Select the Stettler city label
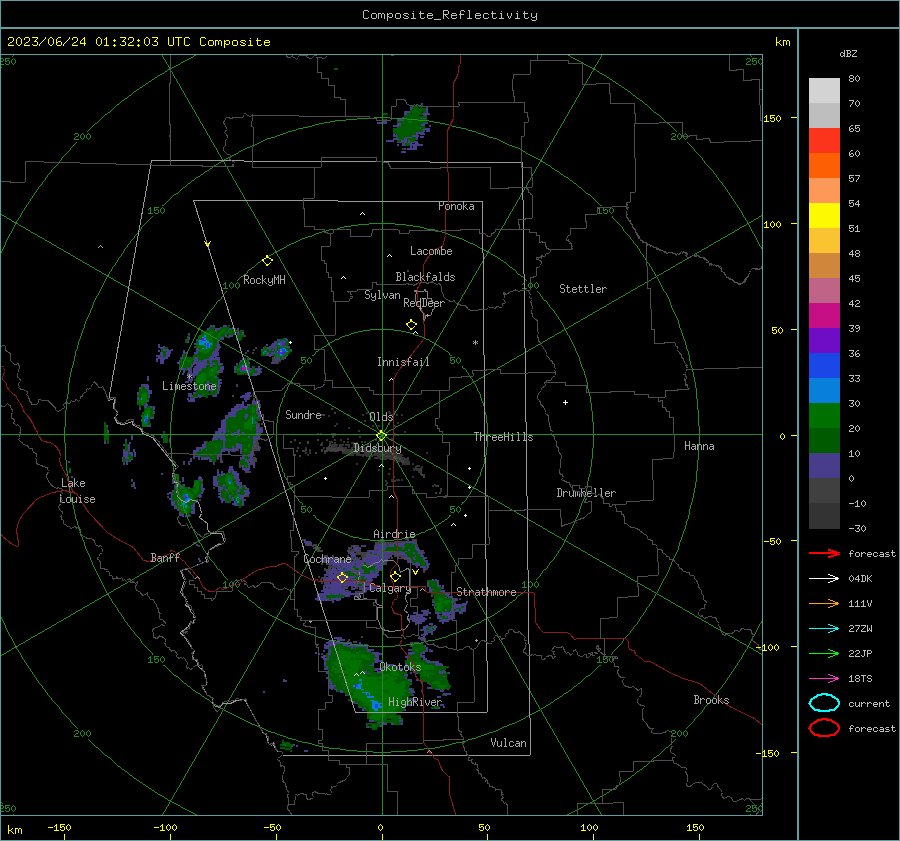900x841 pixels. click(x=583, y=289)
